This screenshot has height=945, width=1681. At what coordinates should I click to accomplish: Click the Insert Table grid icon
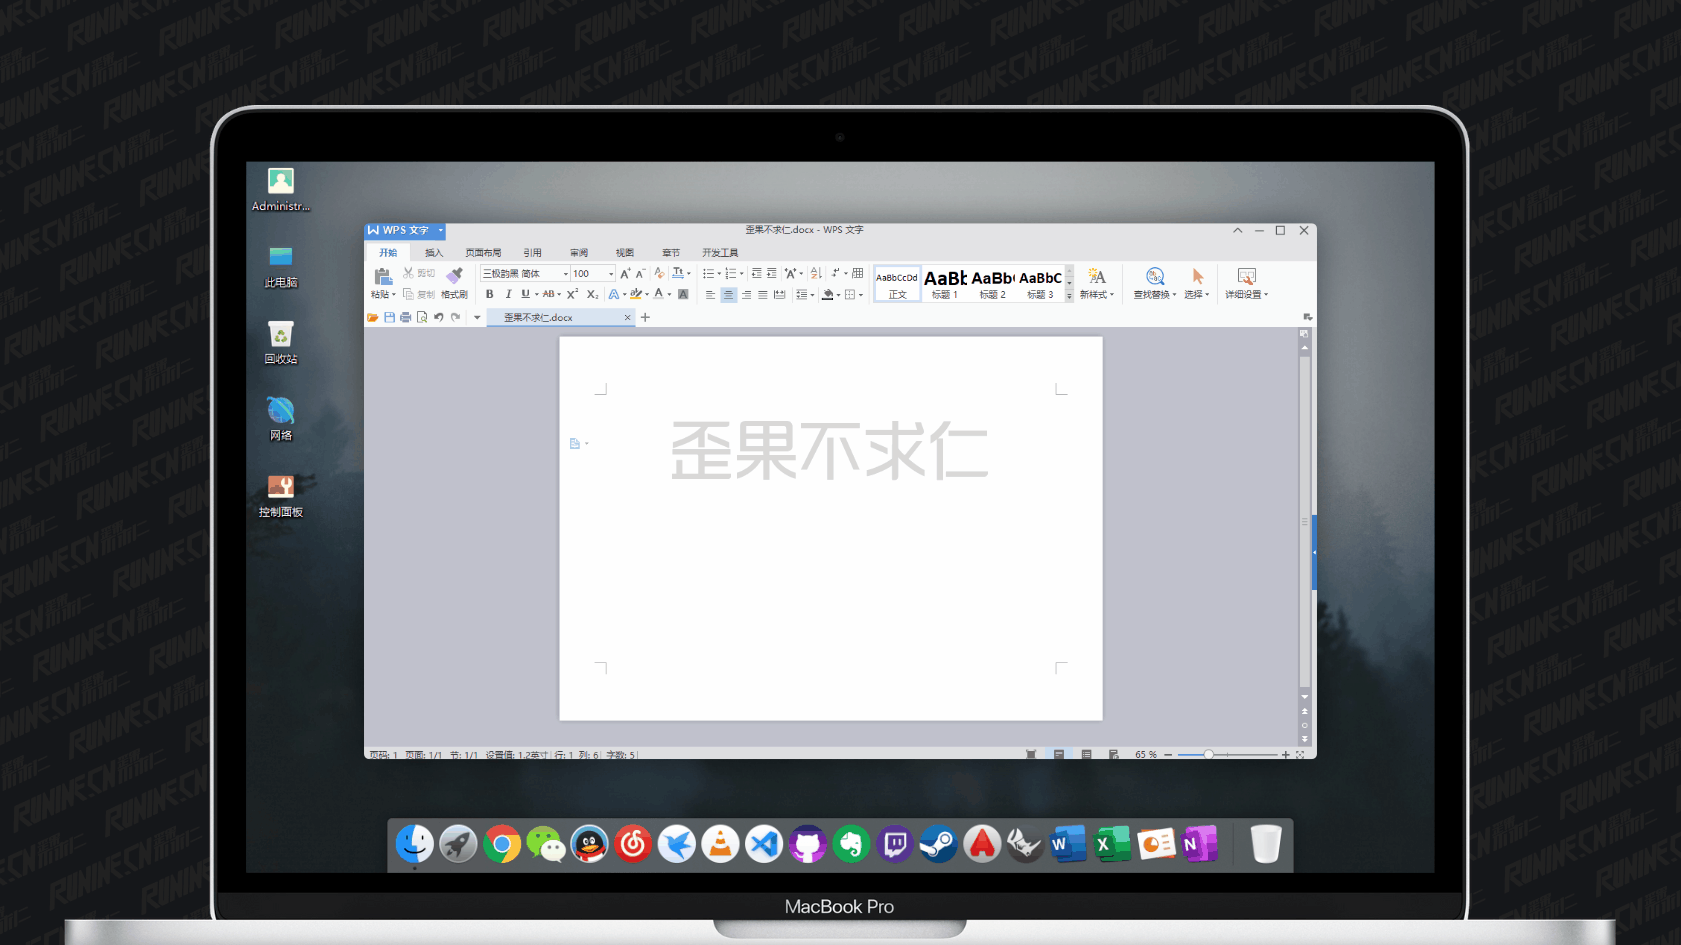[858, 273]
